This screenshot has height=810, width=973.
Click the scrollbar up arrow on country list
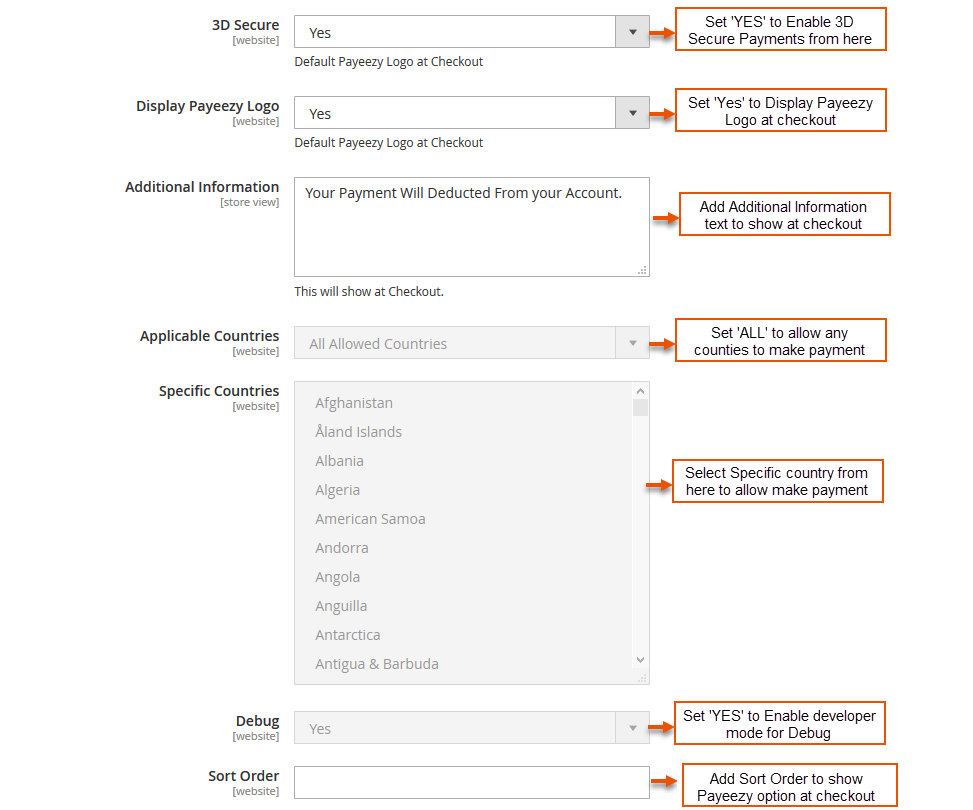click(640, 390)
